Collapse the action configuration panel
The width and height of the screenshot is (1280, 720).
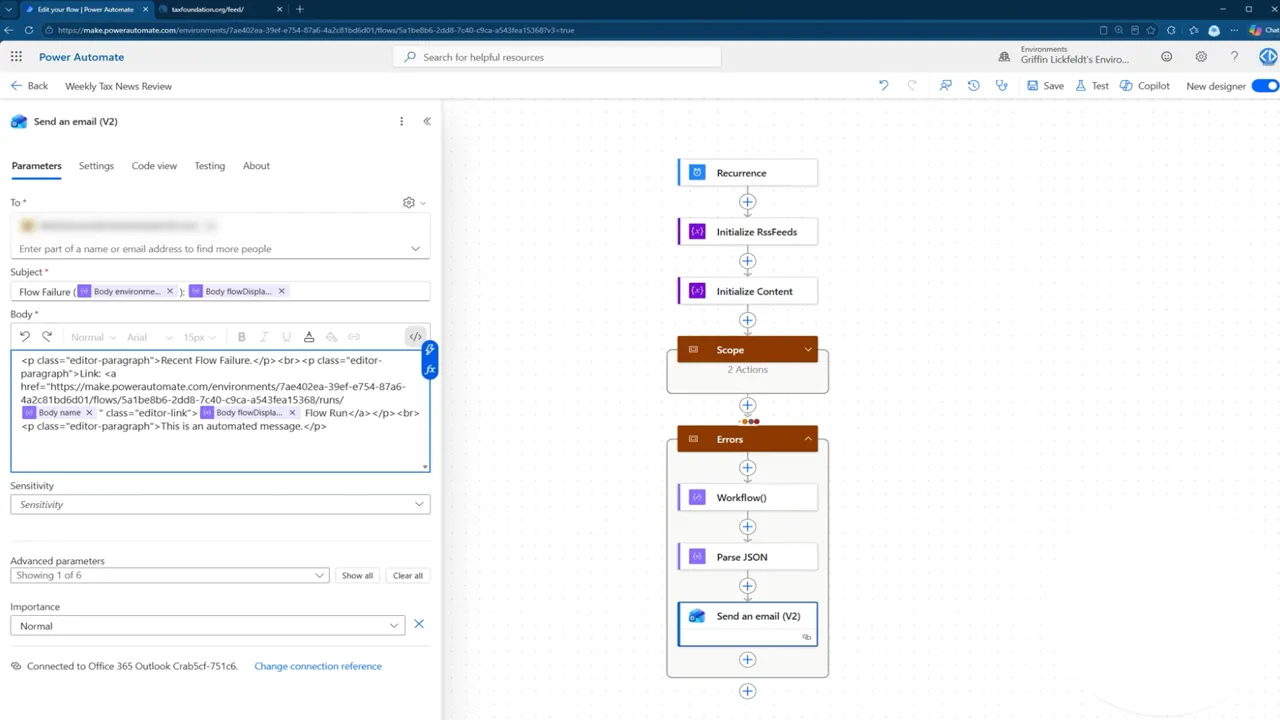[x=427, y=121]
